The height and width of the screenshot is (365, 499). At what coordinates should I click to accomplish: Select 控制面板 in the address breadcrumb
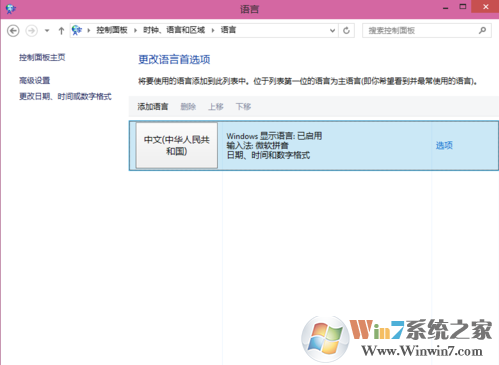[x=112, y=30]
